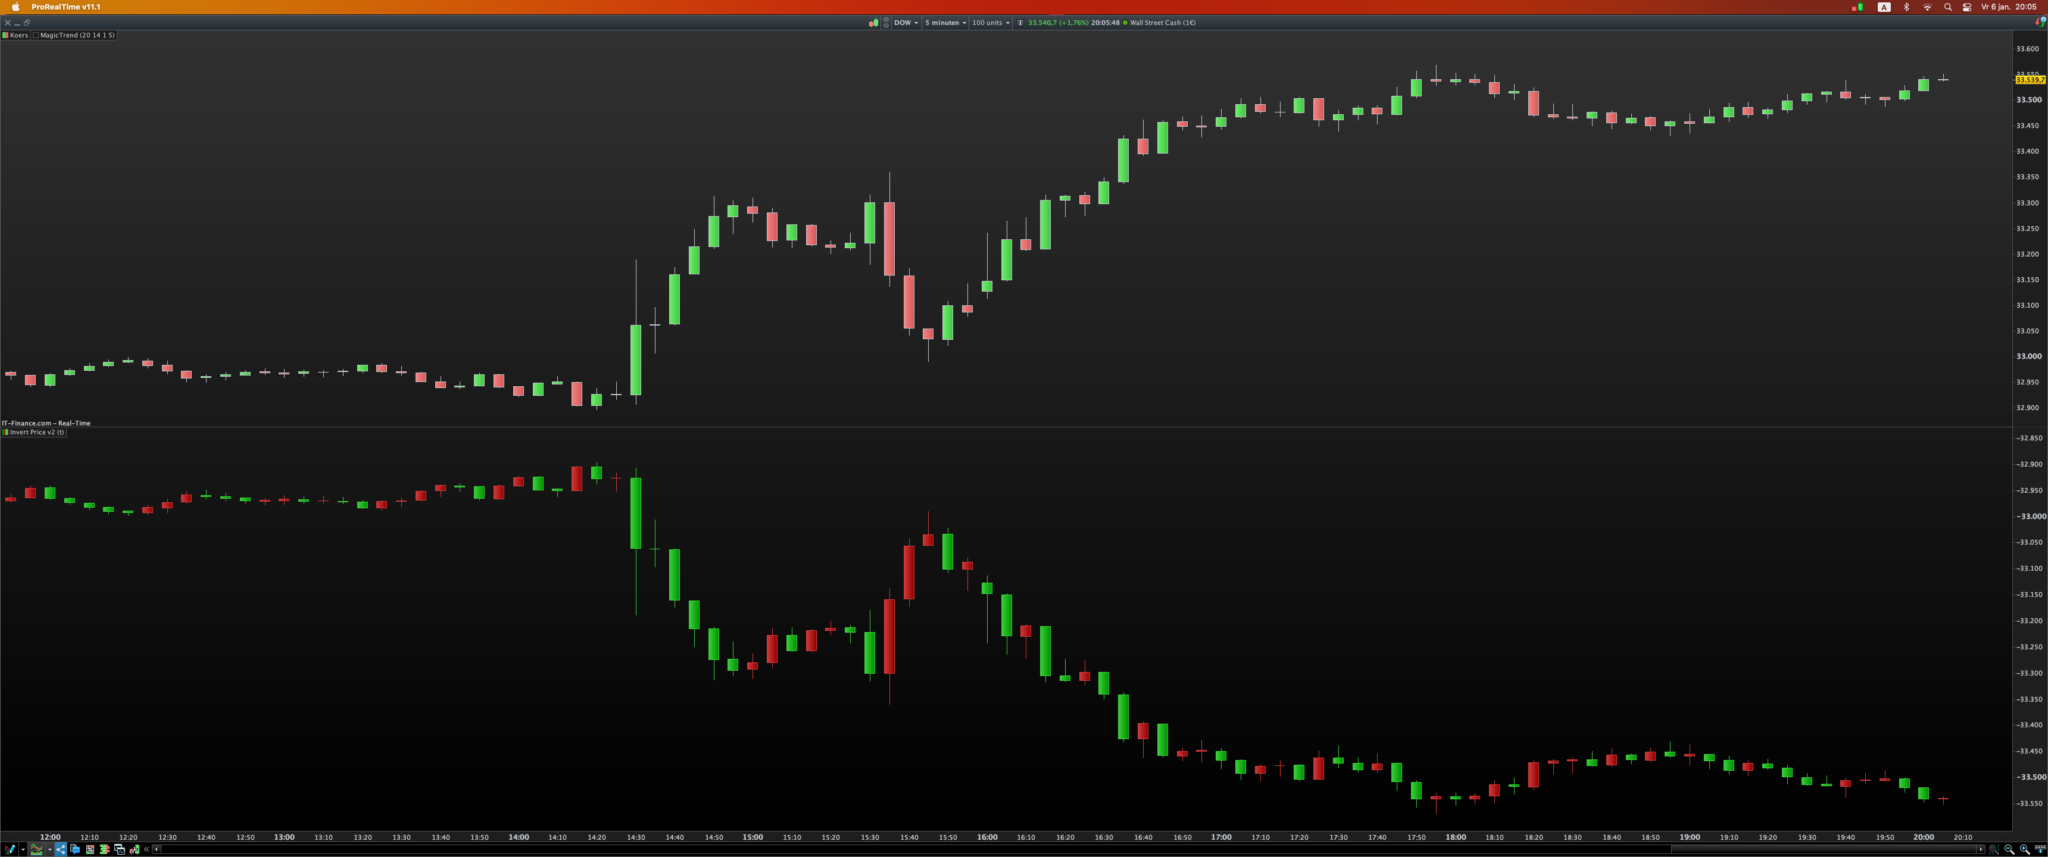This screenshot has width=2048, height=857.
Task: Click the Bluetooth menu bar icon
Action: coord(1906,7)
